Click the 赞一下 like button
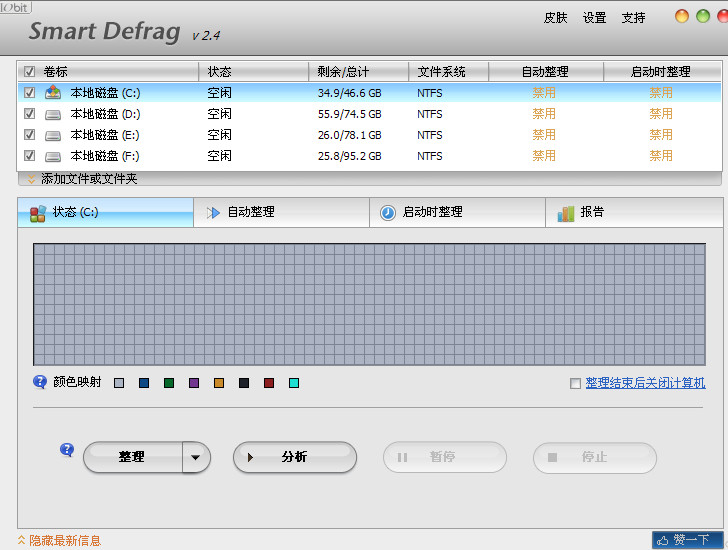728x550 pixels. pyautogui.click(x=688, y=540)
